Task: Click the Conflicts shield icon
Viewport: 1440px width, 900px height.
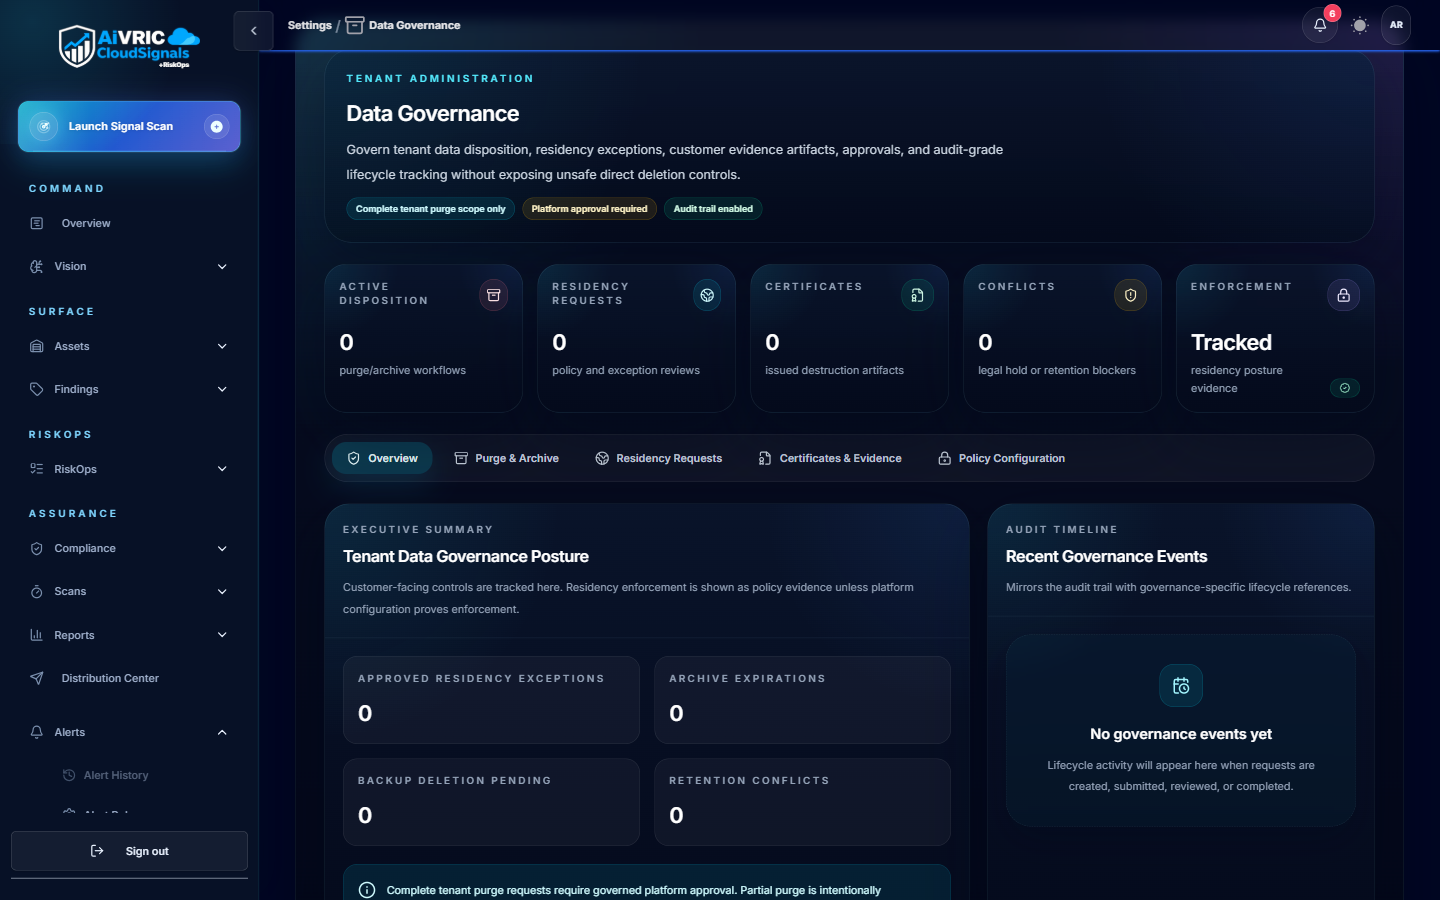Action: (x=1130, y=295)
